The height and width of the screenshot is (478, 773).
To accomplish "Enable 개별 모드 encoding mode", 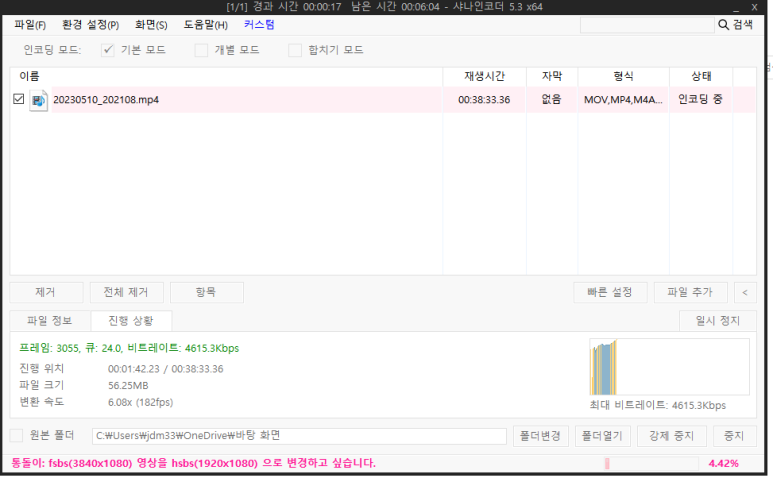I will pos(201,50).
